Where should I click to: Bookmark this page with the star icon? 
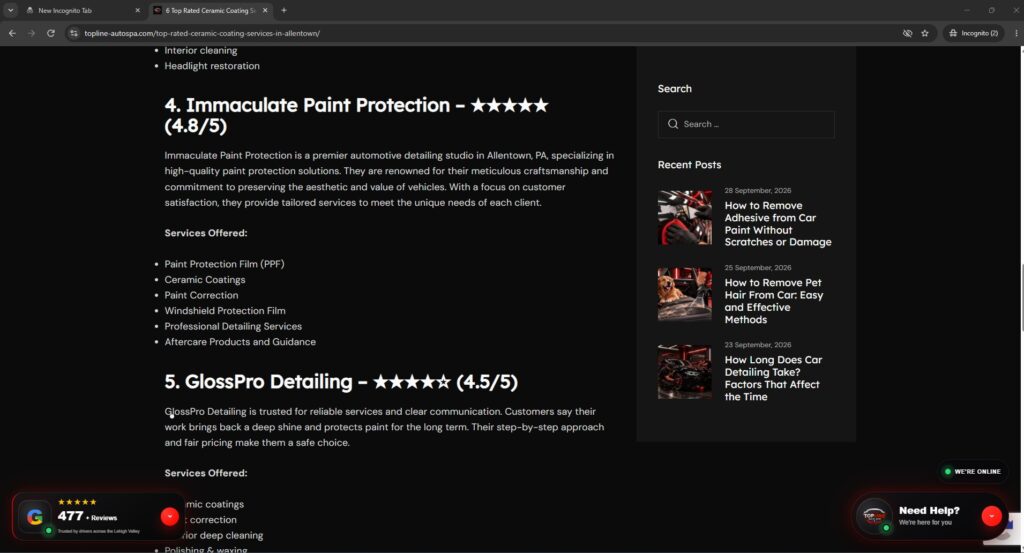point(925,33)
